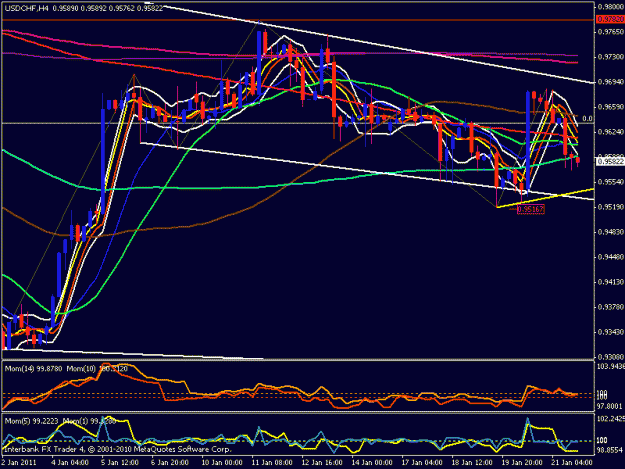
Task: Click the 0.96940 price axis label
Action: coord(611,82)
